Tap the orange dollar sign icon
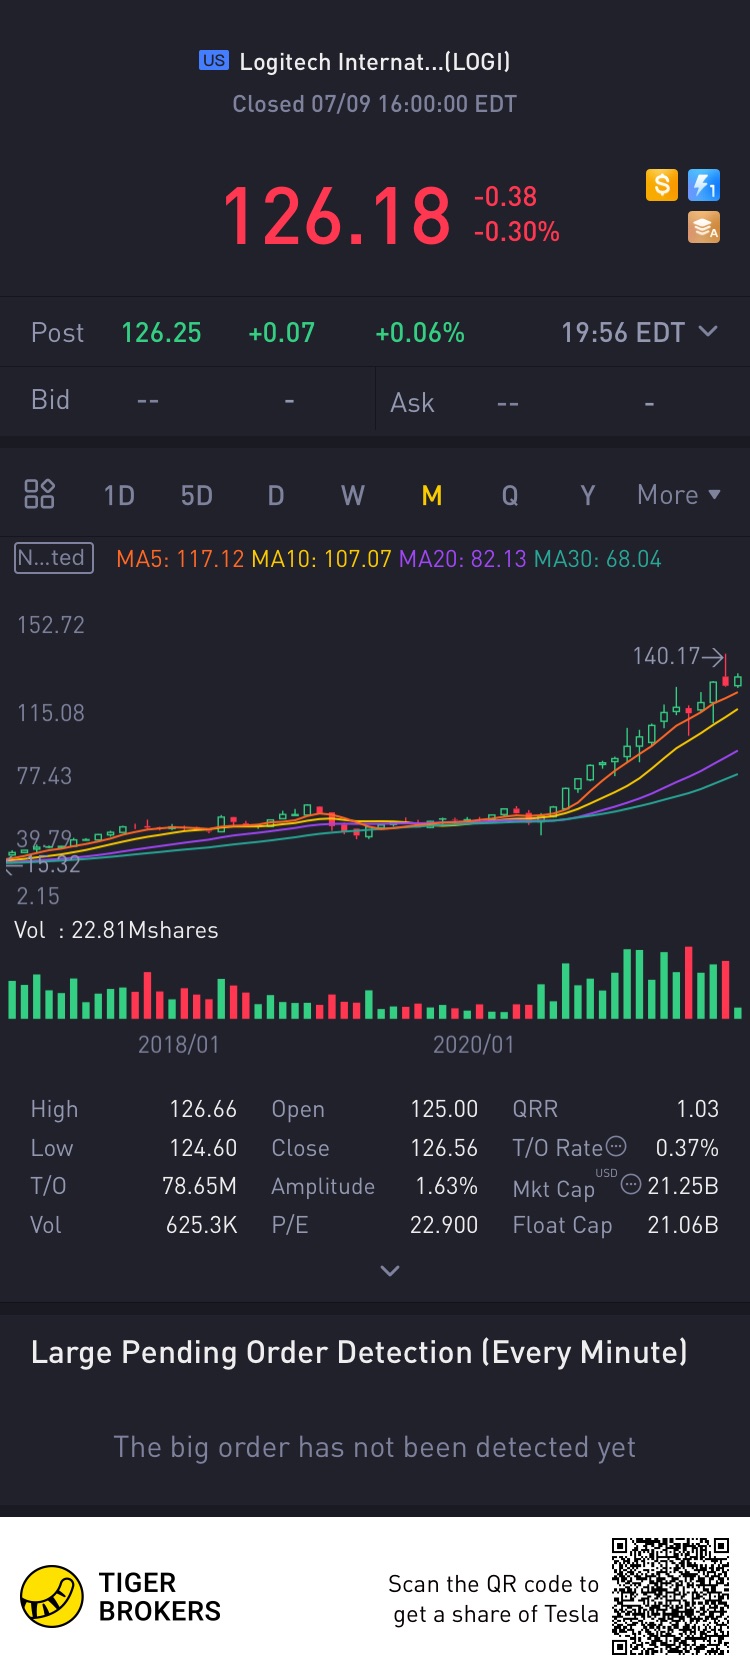Viewport: 750px width, 1677px height. click(x=662, y=185)
